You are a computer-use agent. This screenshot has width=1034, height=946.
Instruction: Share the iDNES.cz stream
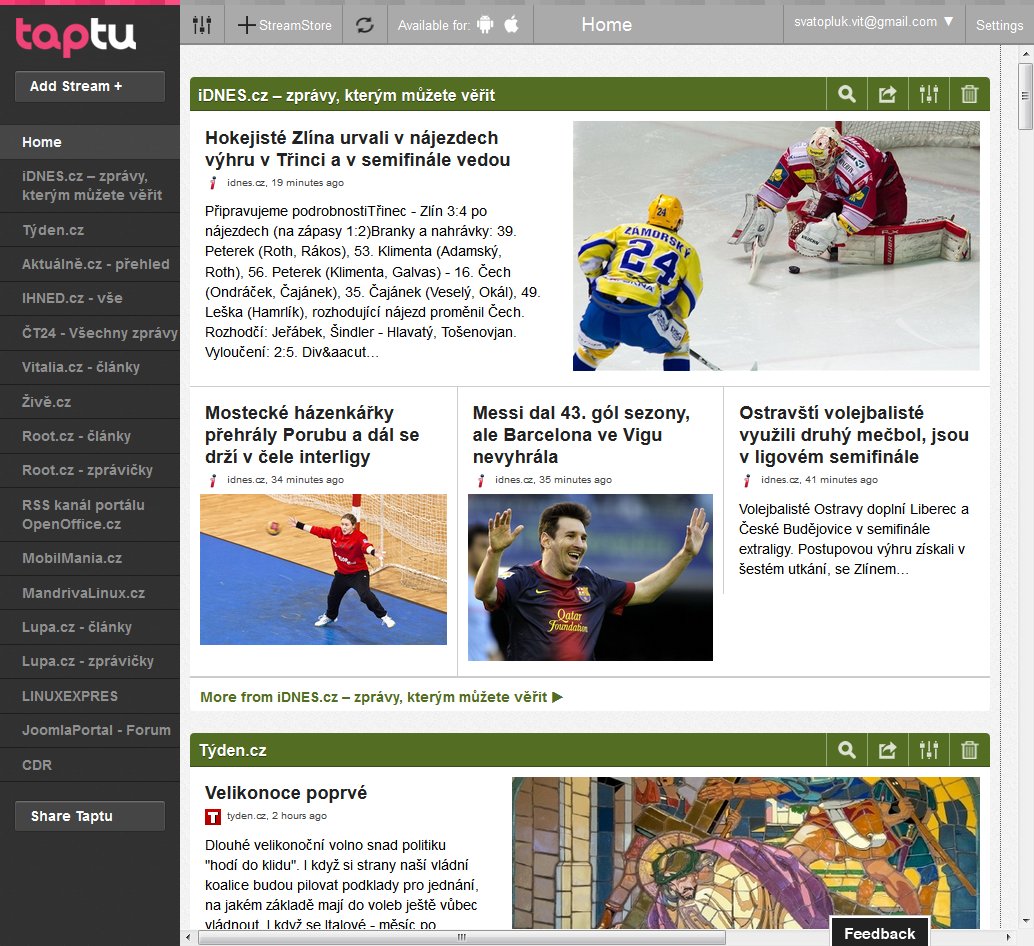tap(887, 95)
